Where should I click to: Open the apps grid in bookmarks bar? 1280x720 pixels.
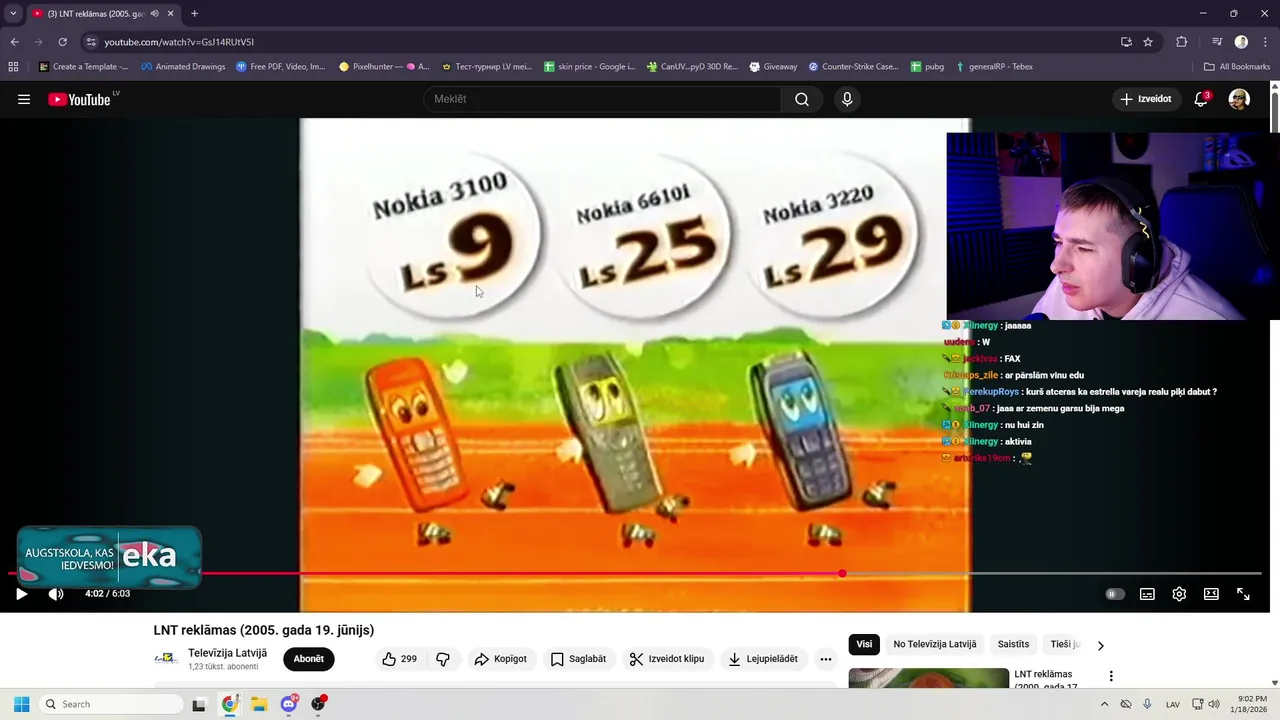(13, 67)
